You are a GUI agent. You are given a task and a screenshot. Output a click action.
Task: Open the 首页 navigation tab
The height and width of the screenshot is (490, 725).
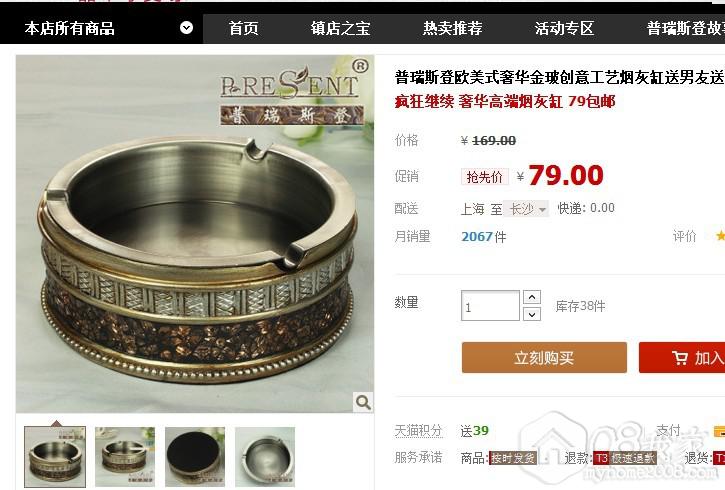[244, 28]
